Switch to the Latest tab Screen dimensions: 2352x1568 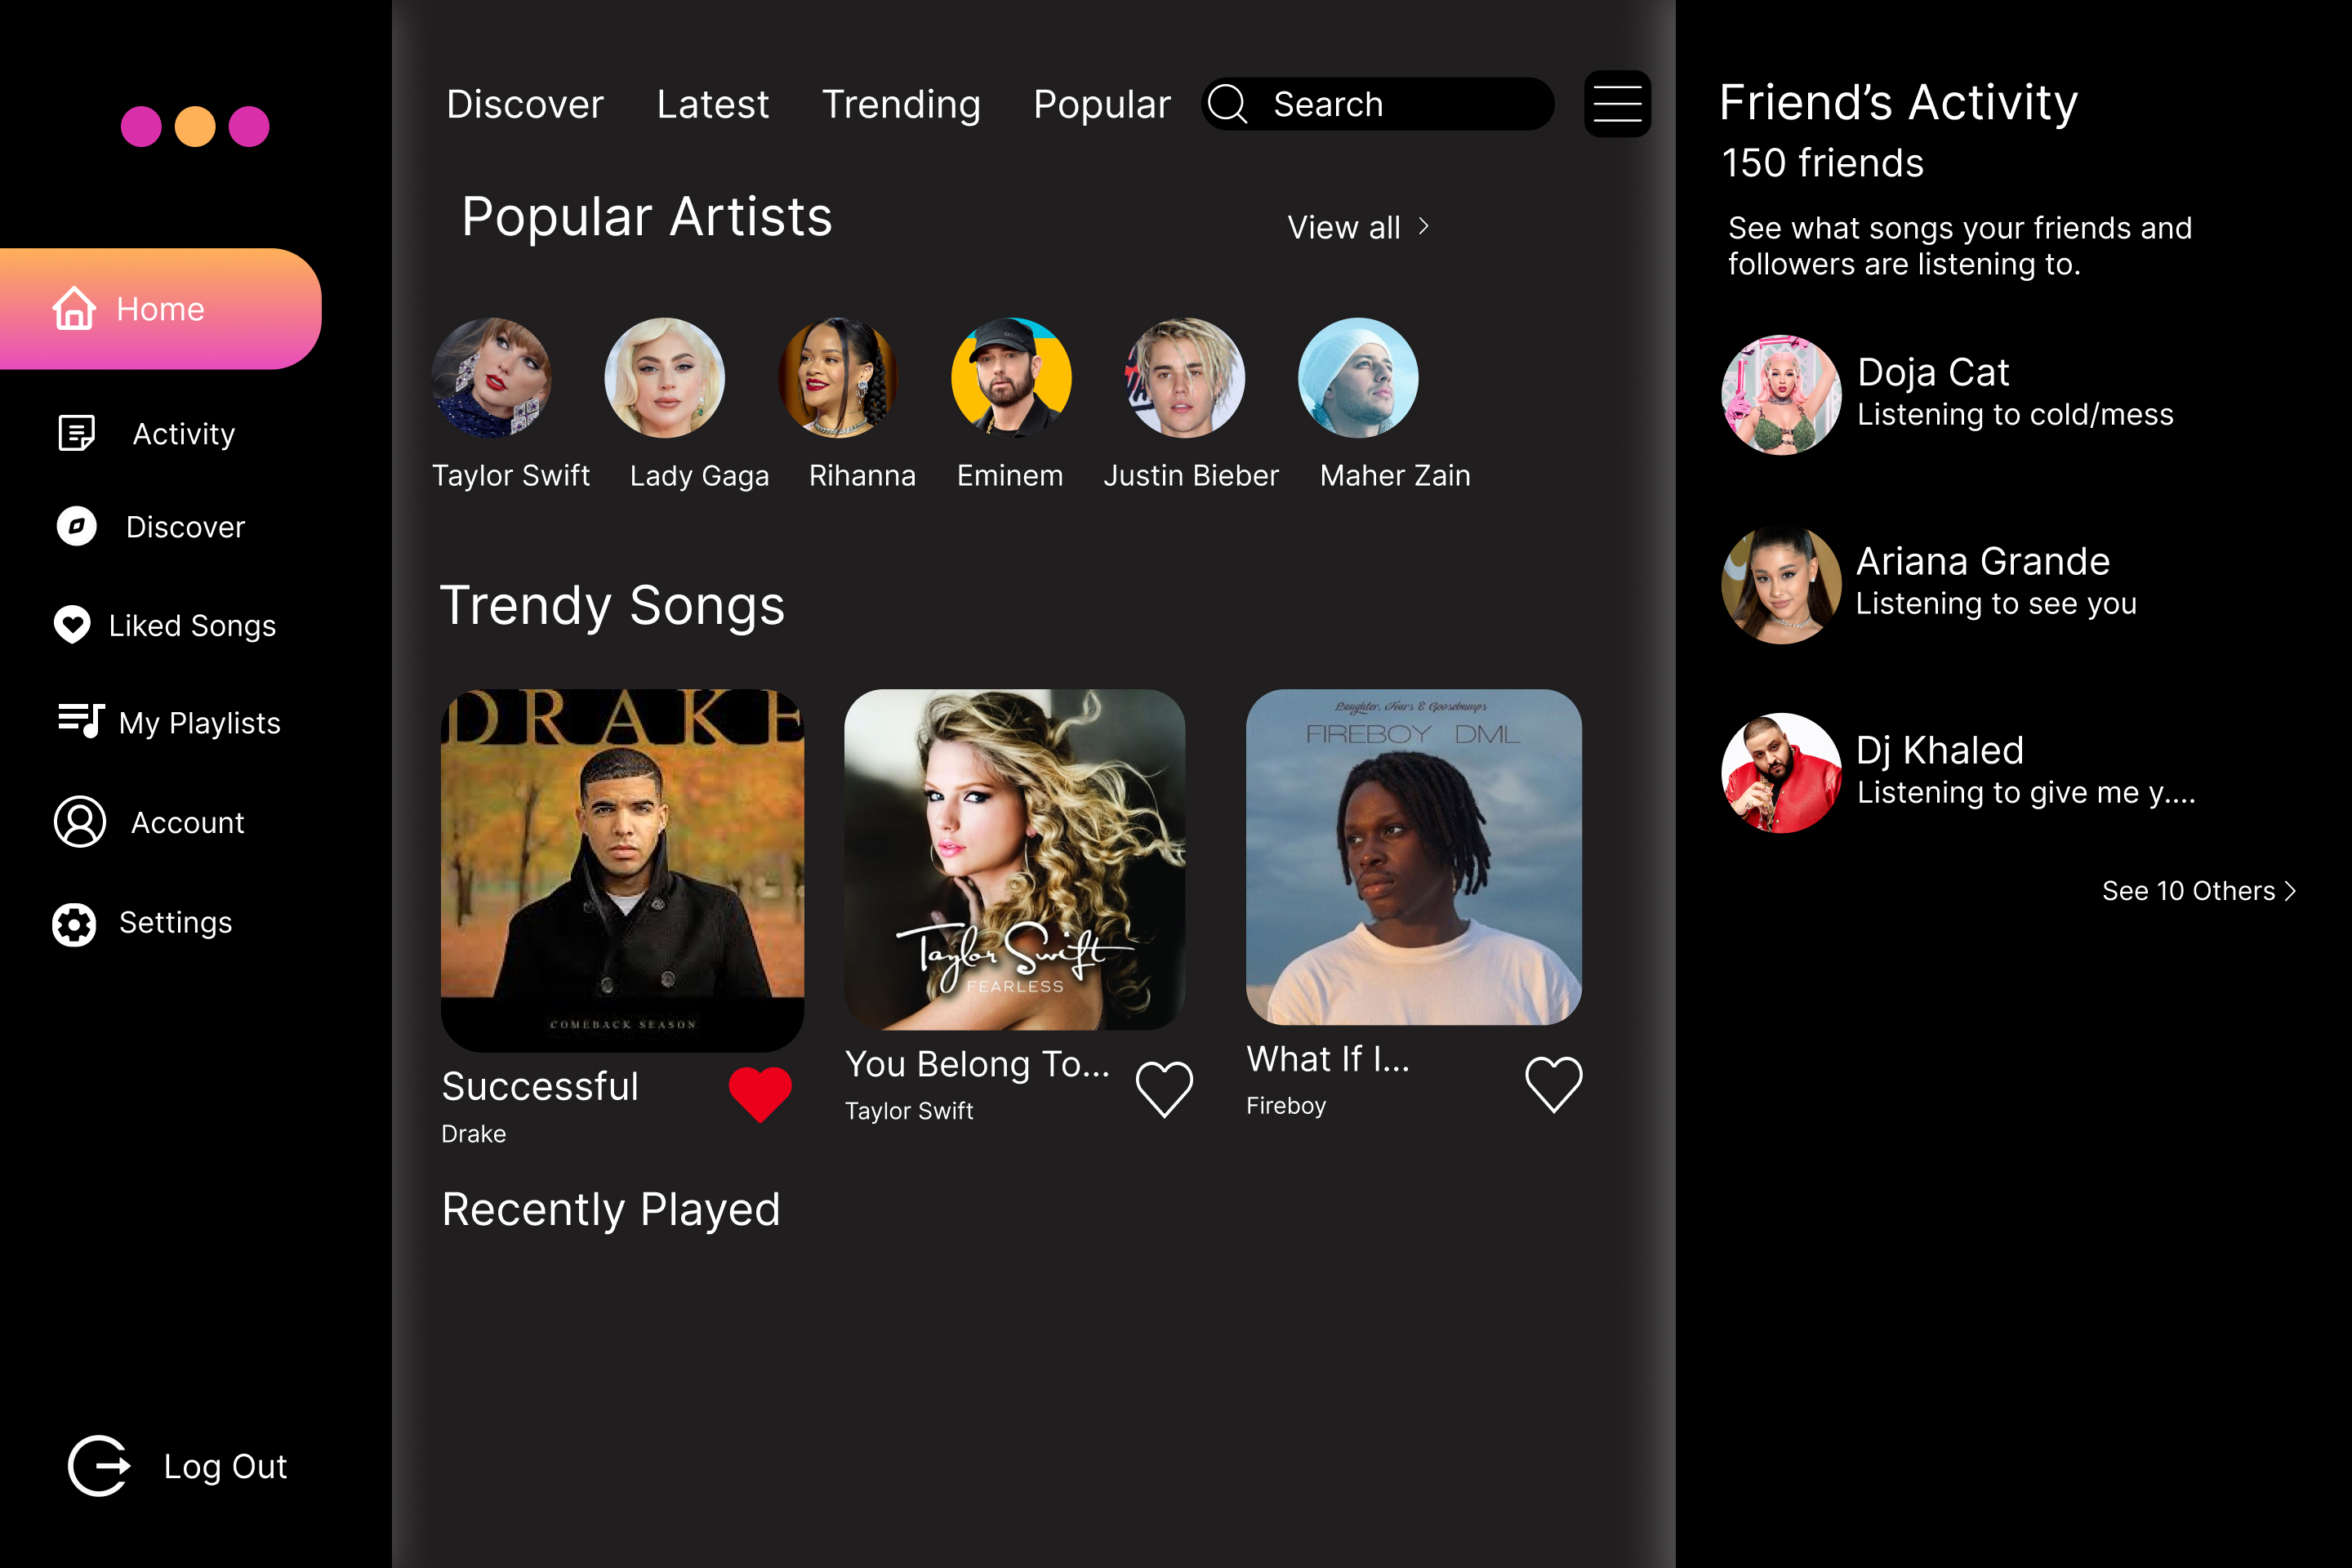click(713, 104)
